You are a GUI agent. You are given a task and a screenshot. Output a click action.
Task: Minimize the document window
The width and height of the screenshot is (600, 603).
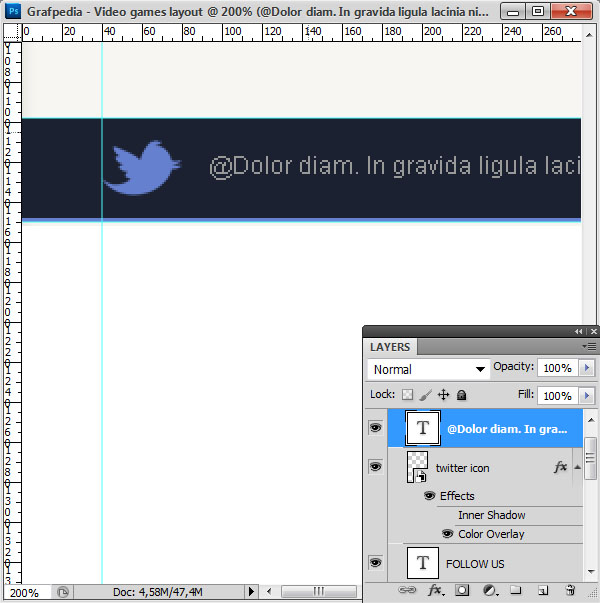click(x=512, y=12)
